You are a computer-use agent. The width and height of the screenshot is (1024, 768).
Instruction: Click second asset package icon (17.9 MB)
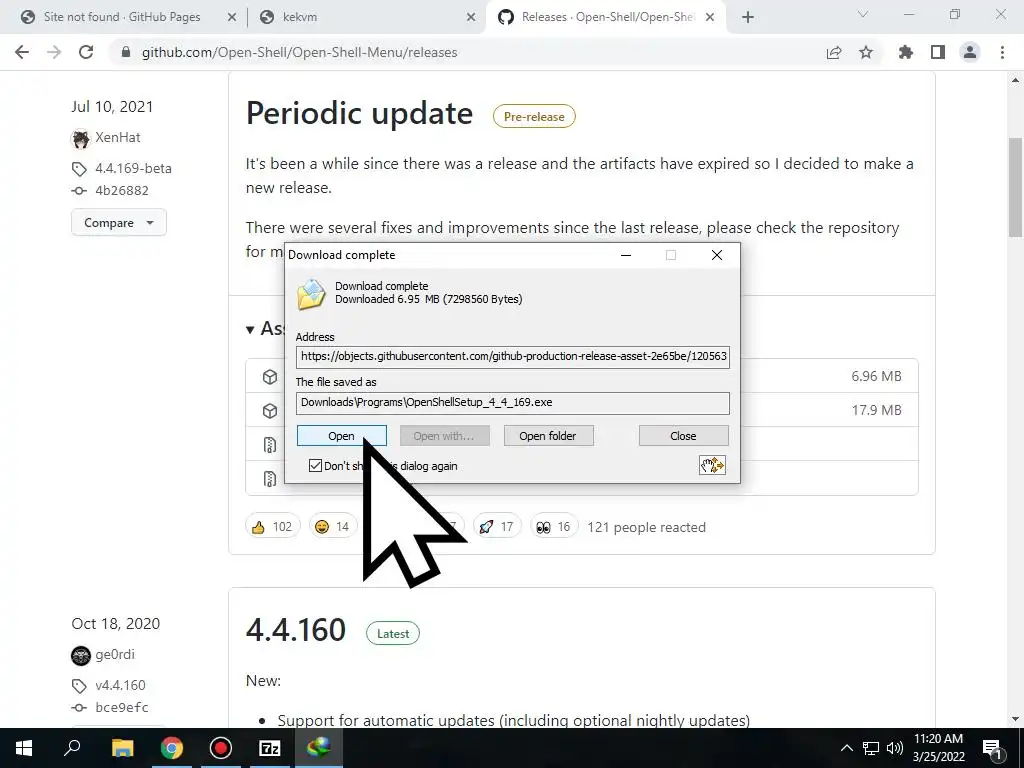pos(270,411)
